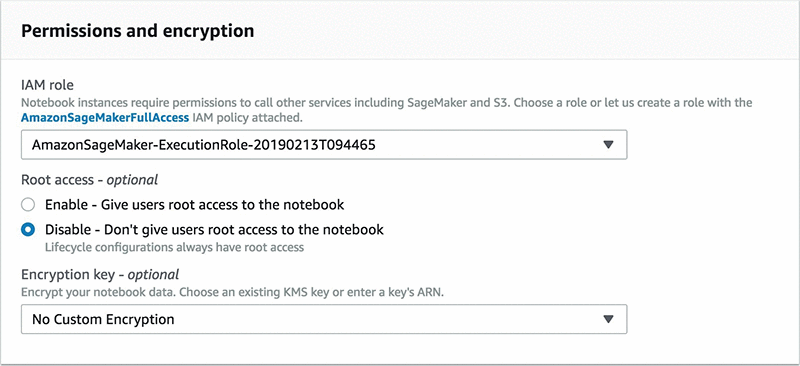Click the Permissions and encryption section heading
This screenshot has height=366, width=800.
(138, 31)
